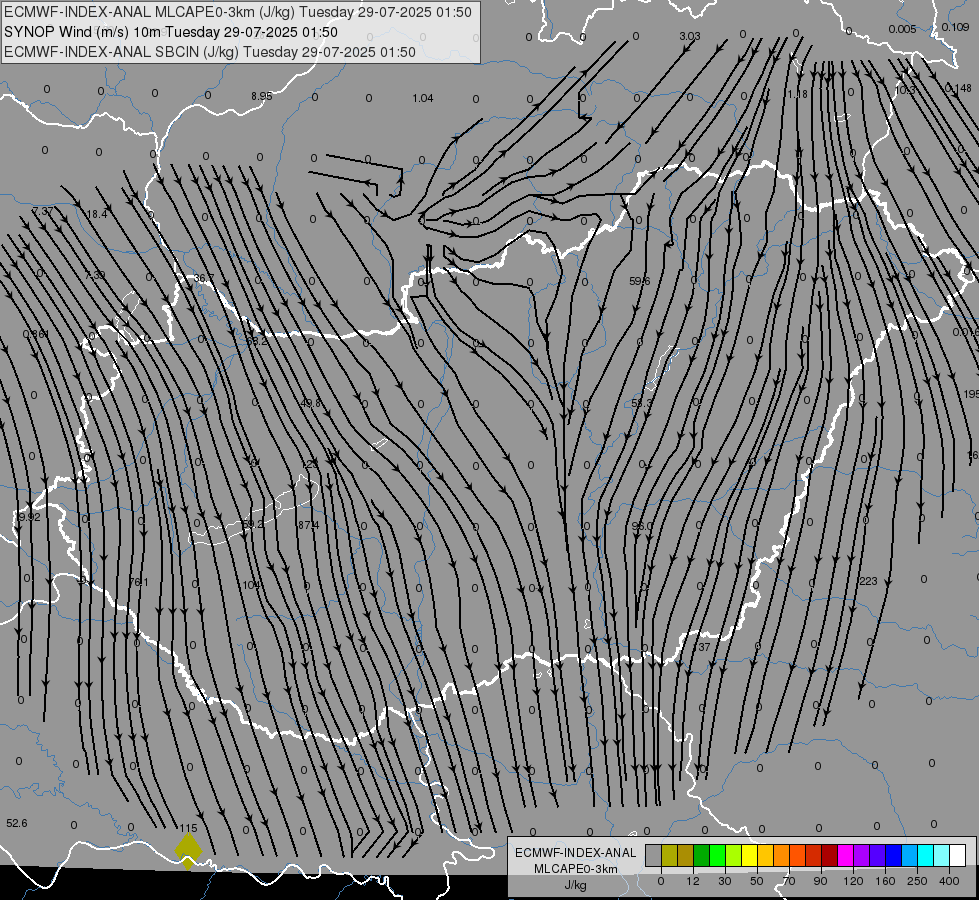Click the map value 58.3
This screenshot has width=979, height=900.
[641, 403]
